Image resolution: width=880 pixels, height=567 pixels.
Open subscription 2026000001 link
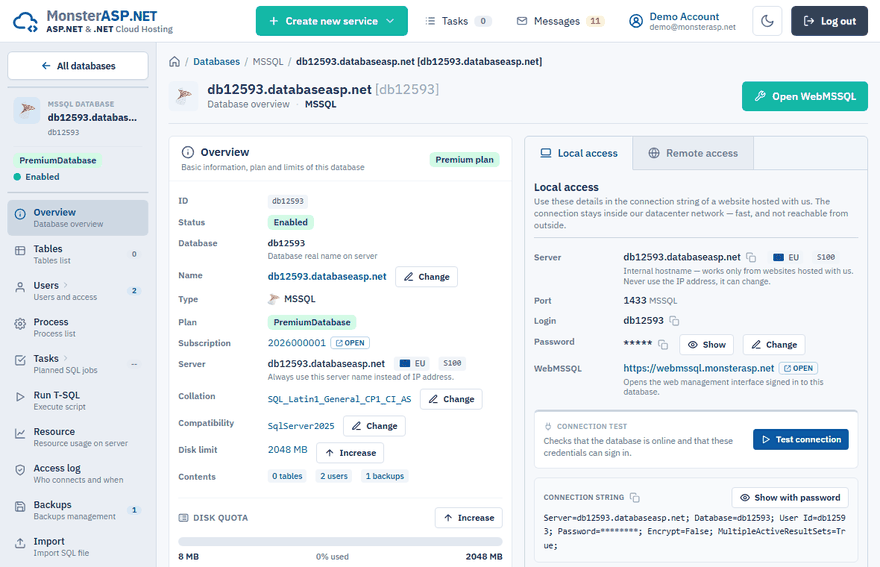point(296,343)
